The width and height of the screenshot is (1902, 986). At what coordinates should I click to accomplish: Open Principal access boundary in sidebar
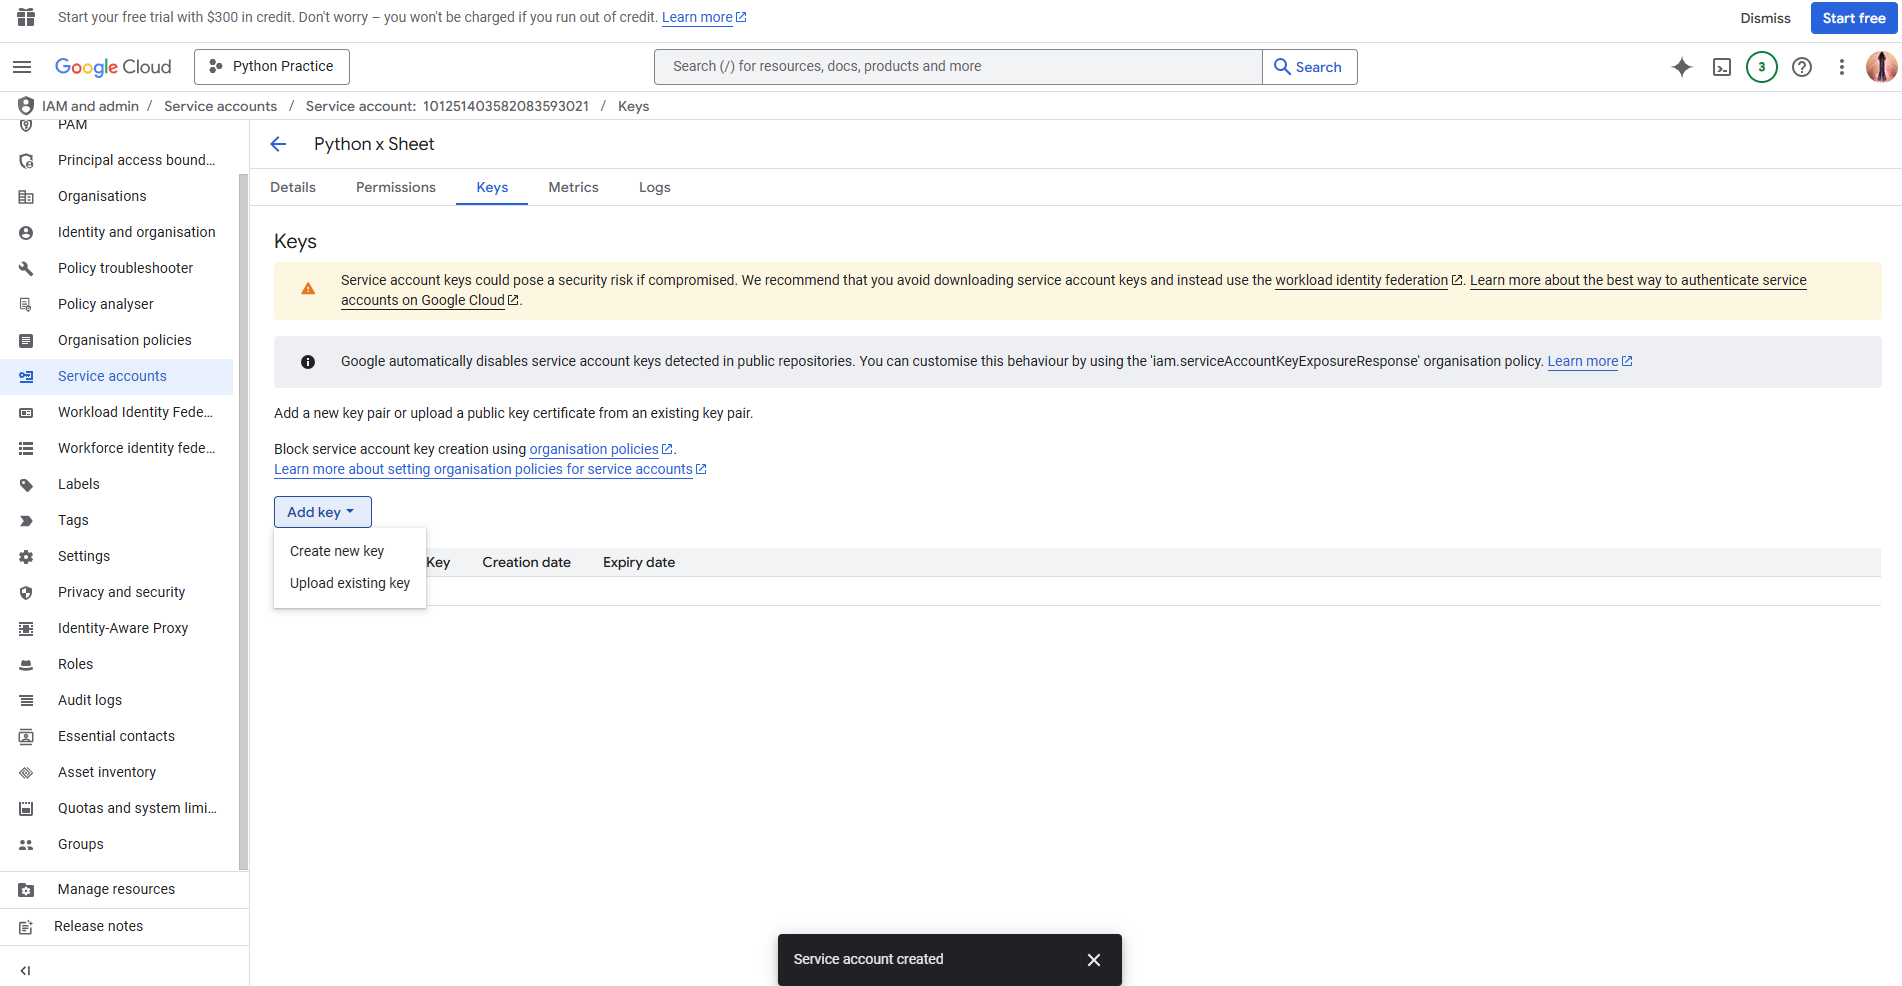116,161
